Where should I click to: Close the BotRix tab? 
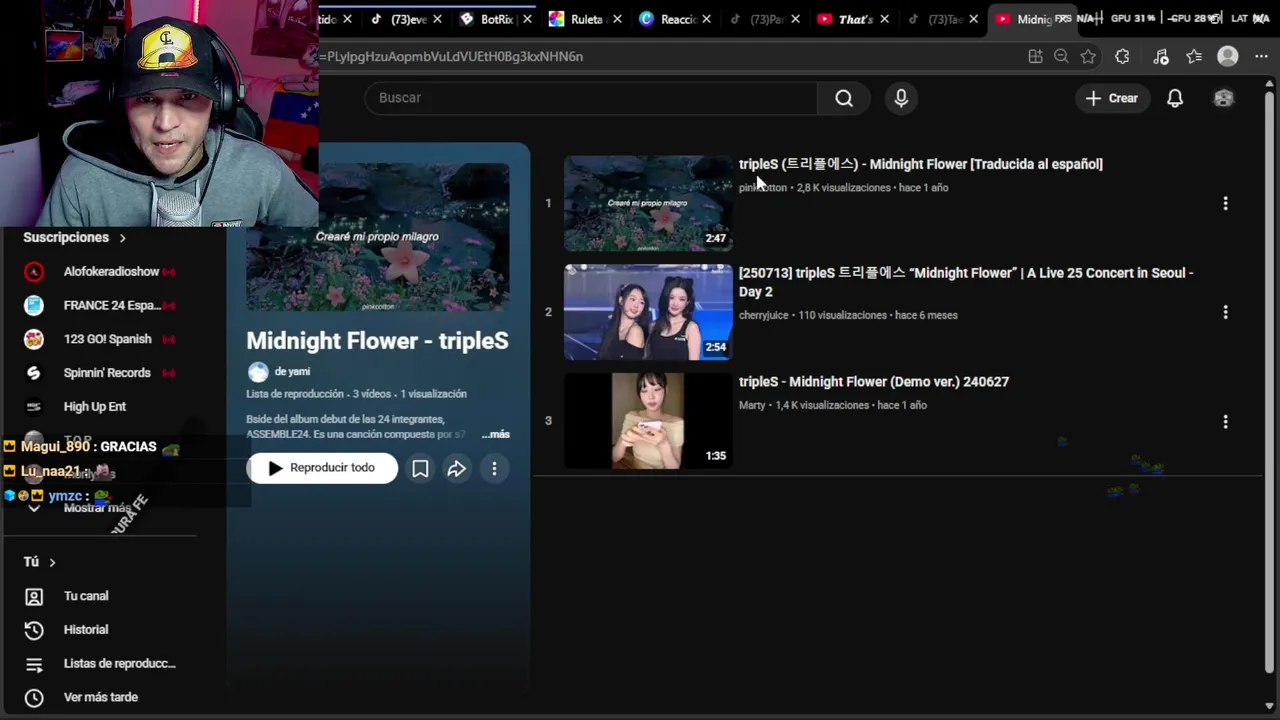tap(527, 19)
